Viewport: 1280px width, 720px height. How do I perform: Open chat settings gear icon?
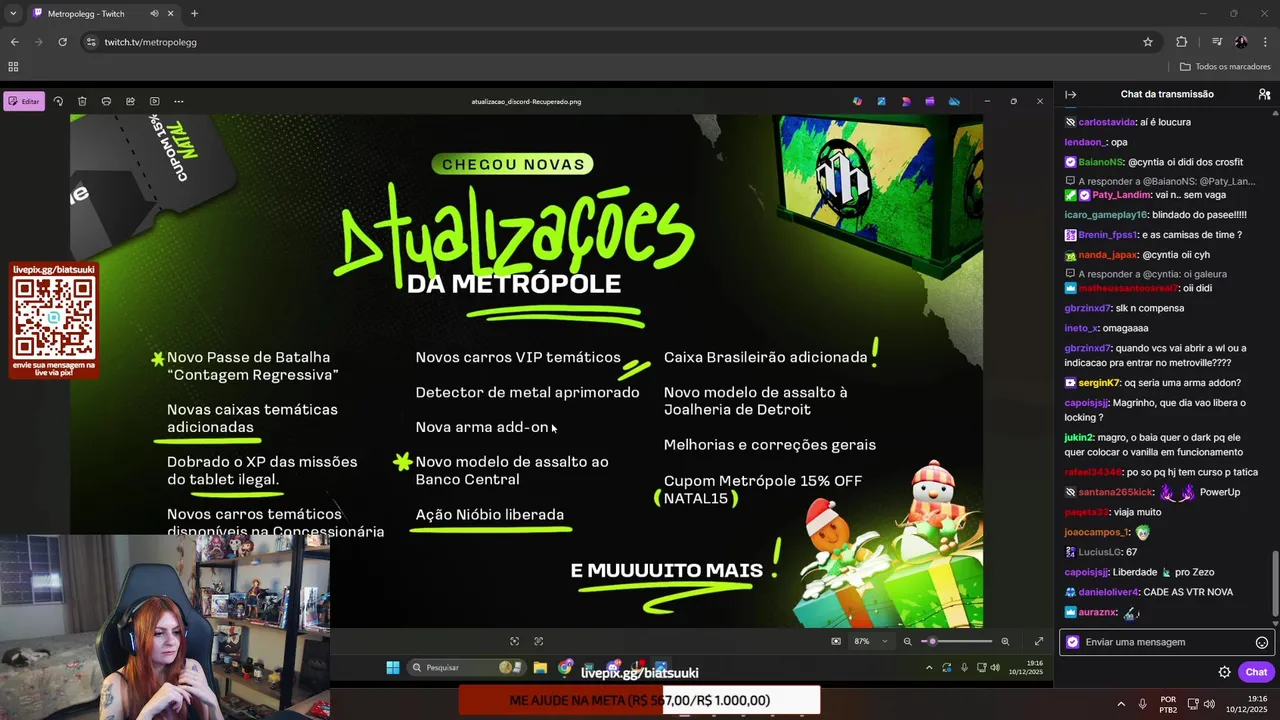pos(1224,672)
